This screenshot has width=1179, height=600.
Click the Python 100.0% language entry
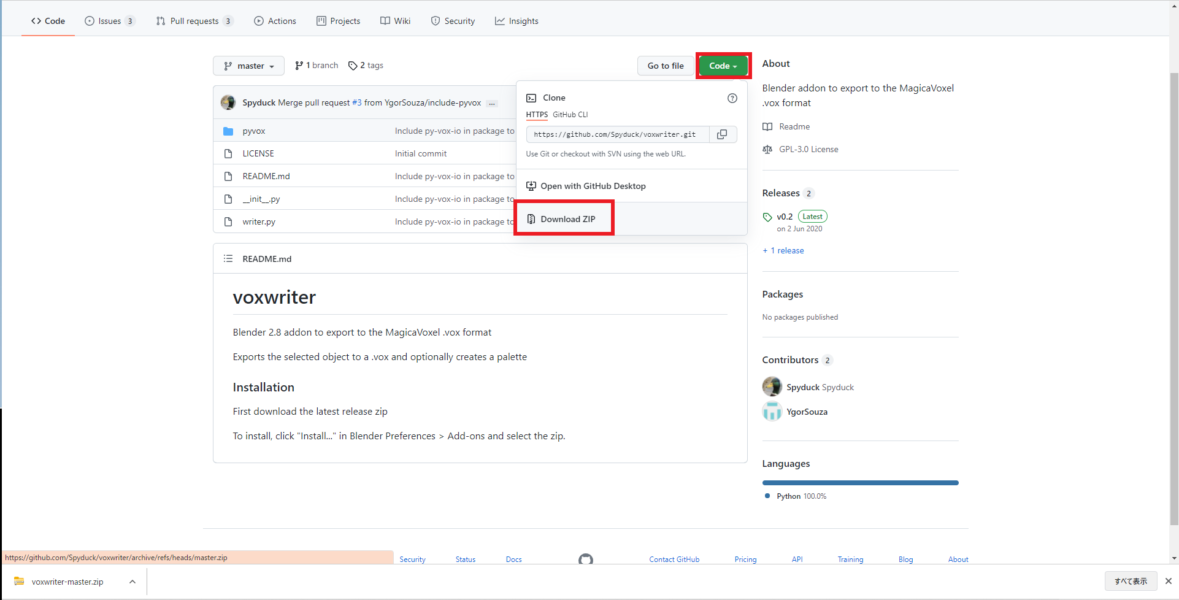[796, 496]
